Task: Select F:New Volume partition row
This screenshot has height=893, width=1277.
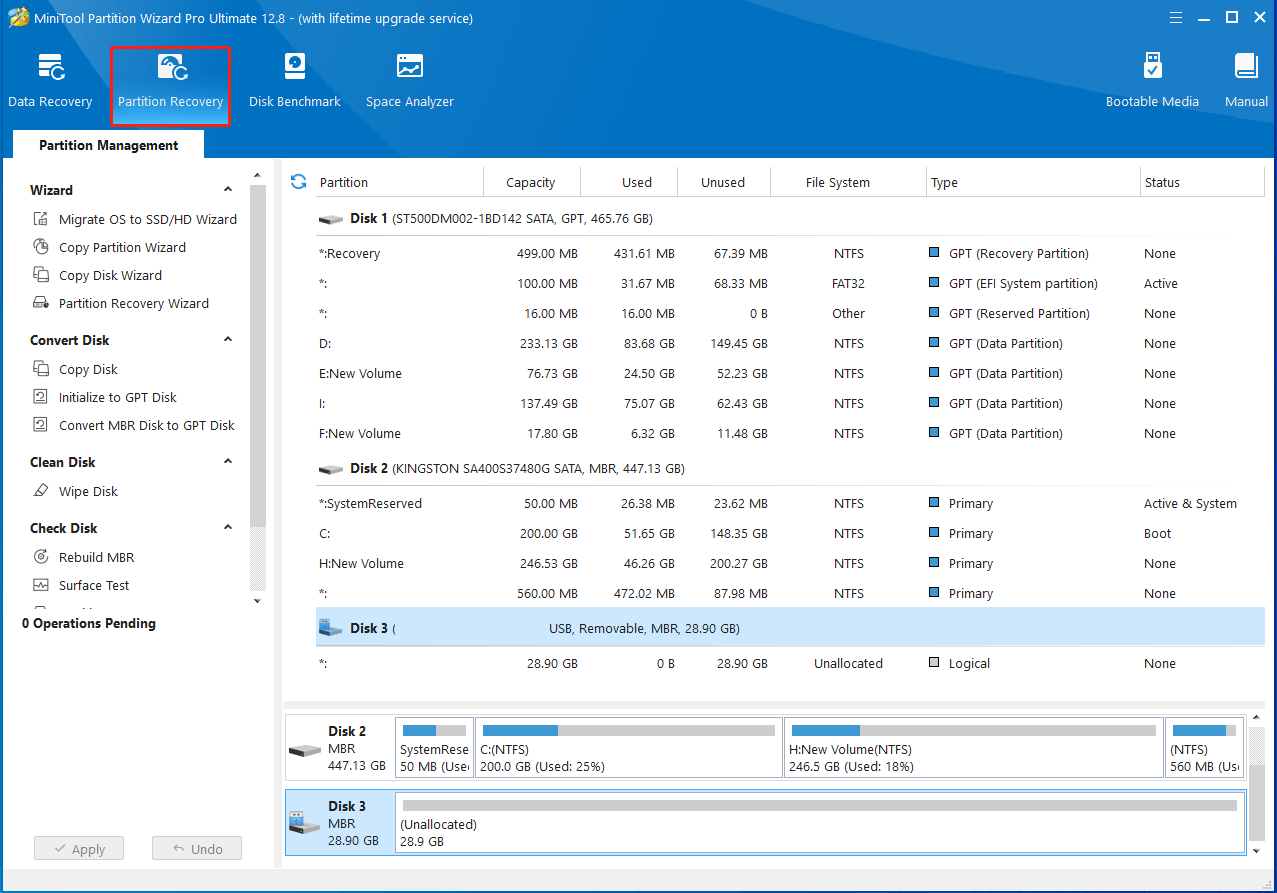Action: click(x=790, y=433)
